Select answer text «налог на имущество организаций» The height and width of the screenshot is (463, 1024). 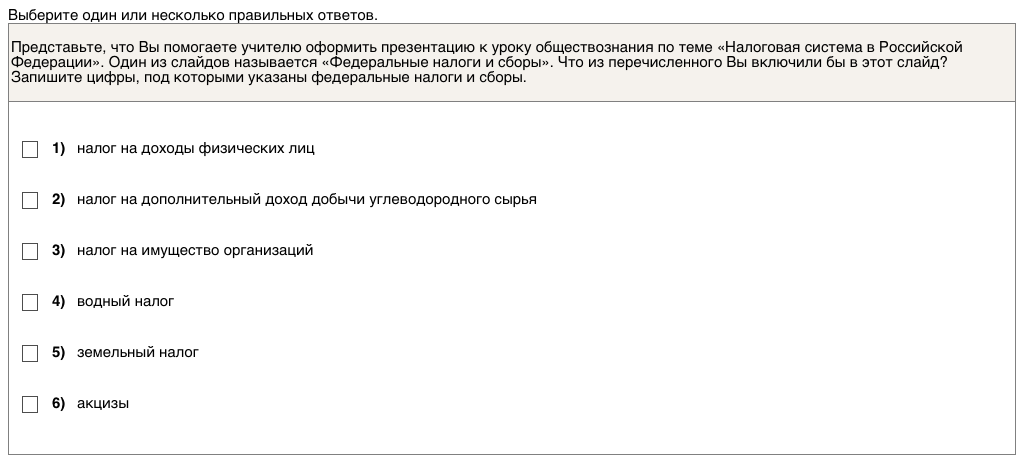click(x=195, y=251)
